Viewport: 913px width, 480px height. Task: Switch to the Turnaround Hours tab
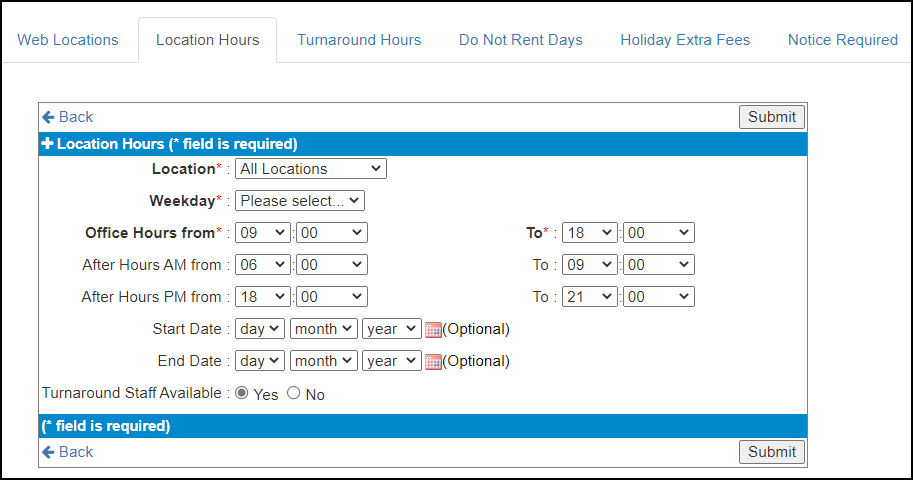click(359, 40)
